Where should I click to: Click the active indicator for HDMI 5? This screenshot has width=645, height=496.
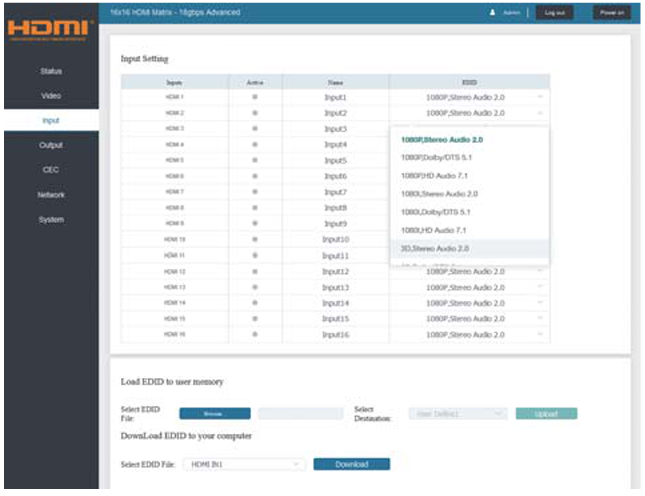click(255, 160)
